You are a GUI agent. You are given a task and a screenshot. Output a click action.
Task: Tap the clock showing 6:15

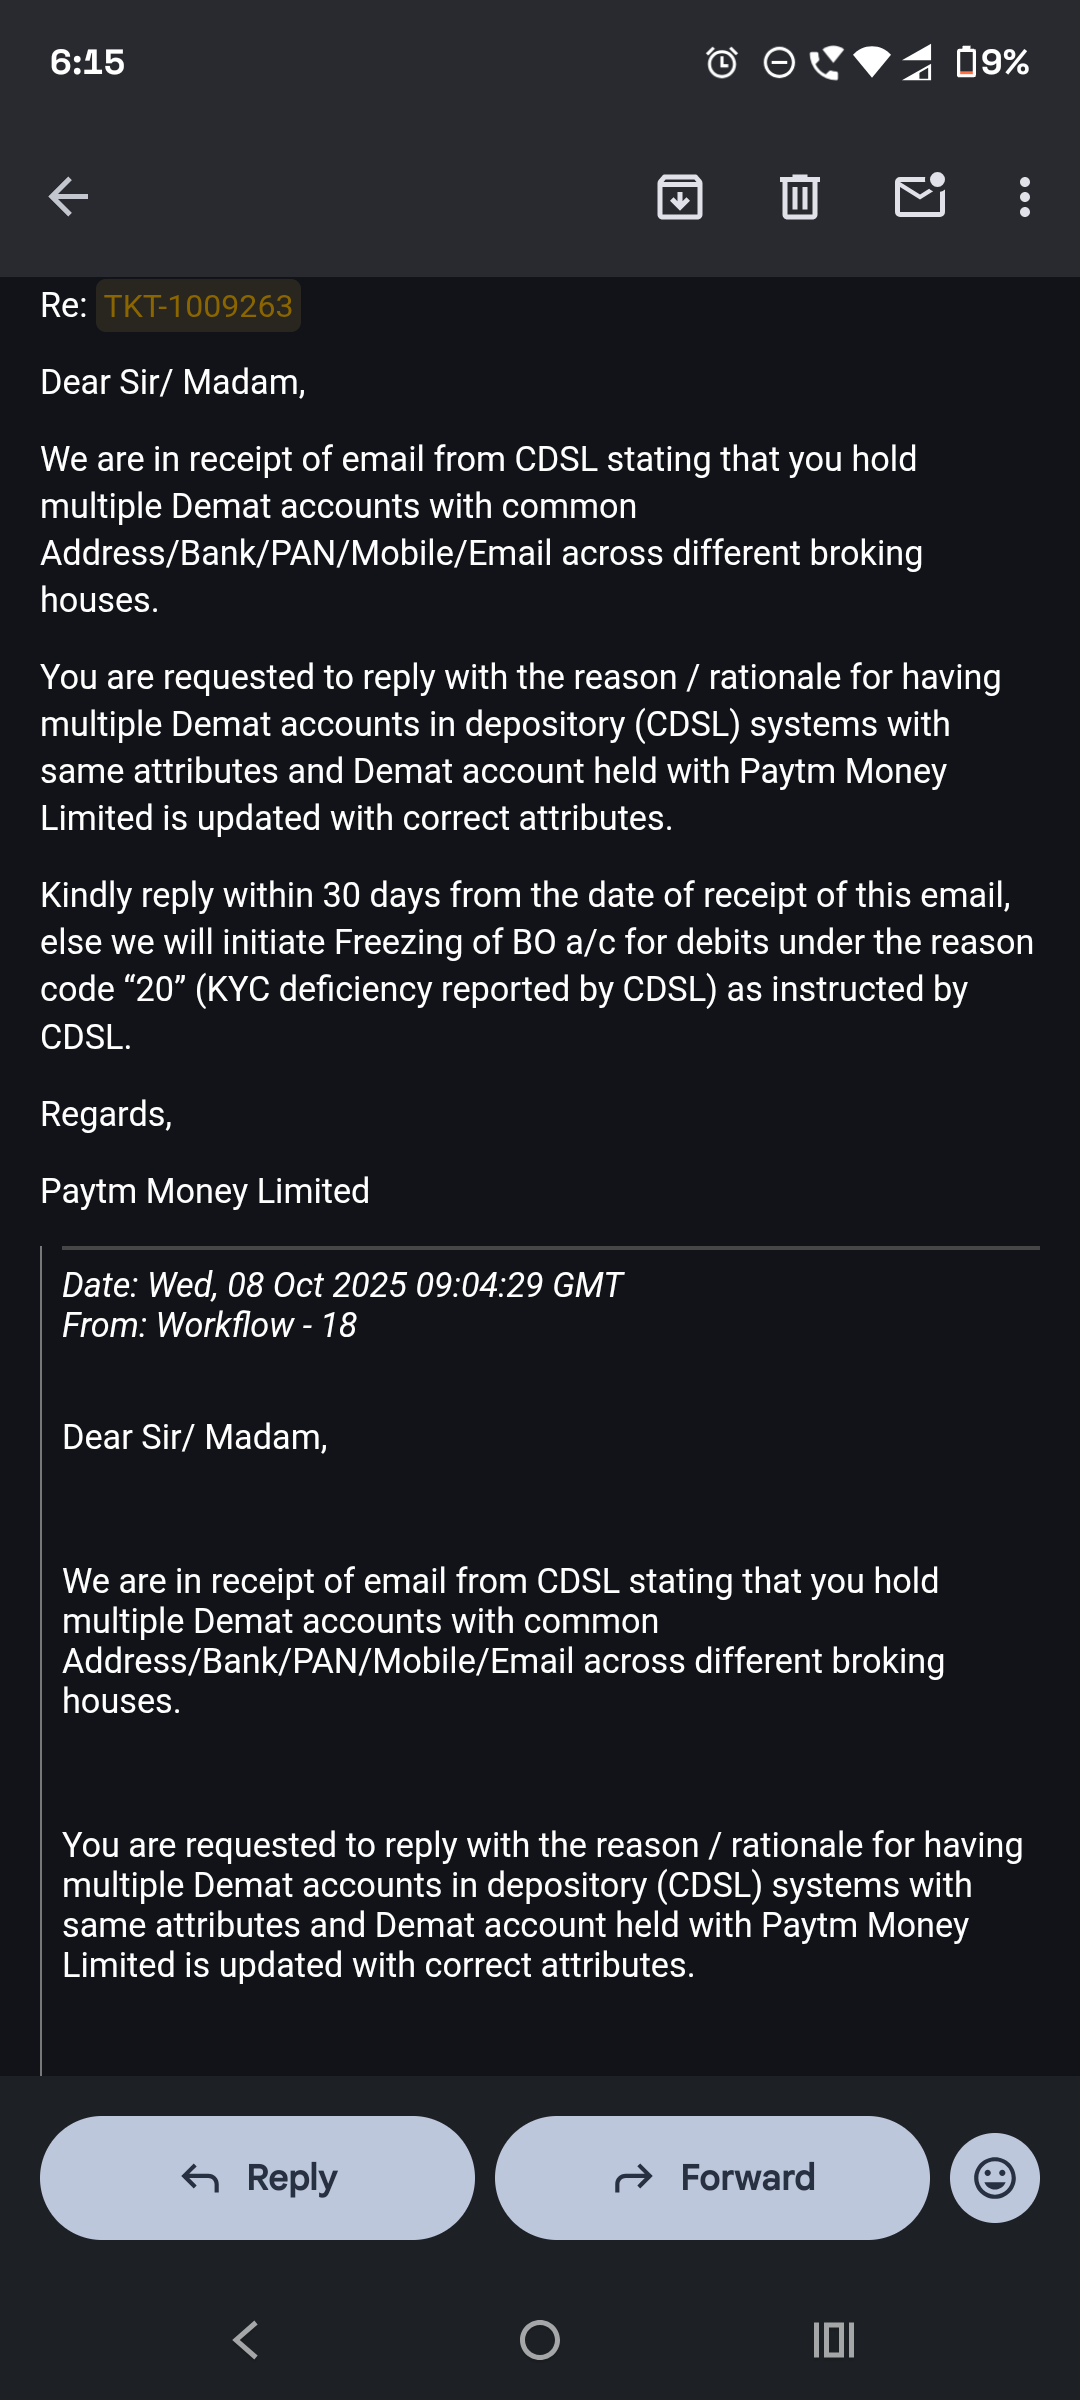(87, 62)
